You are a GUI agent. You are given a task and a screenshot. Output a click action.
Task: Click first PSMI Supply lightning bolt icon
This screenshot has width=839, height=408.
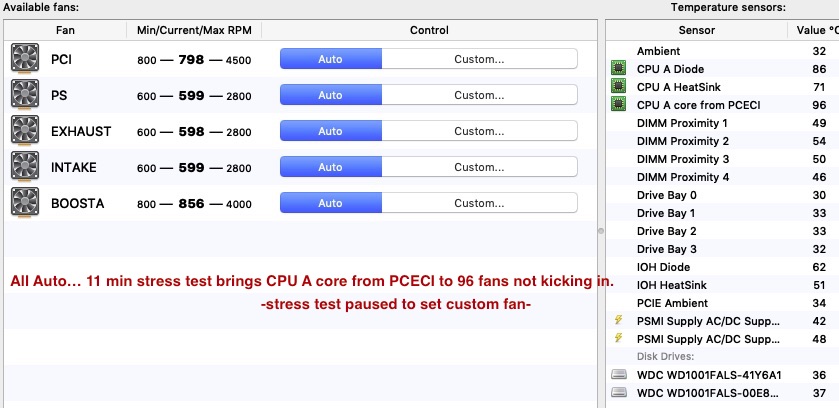pos(619,320)
